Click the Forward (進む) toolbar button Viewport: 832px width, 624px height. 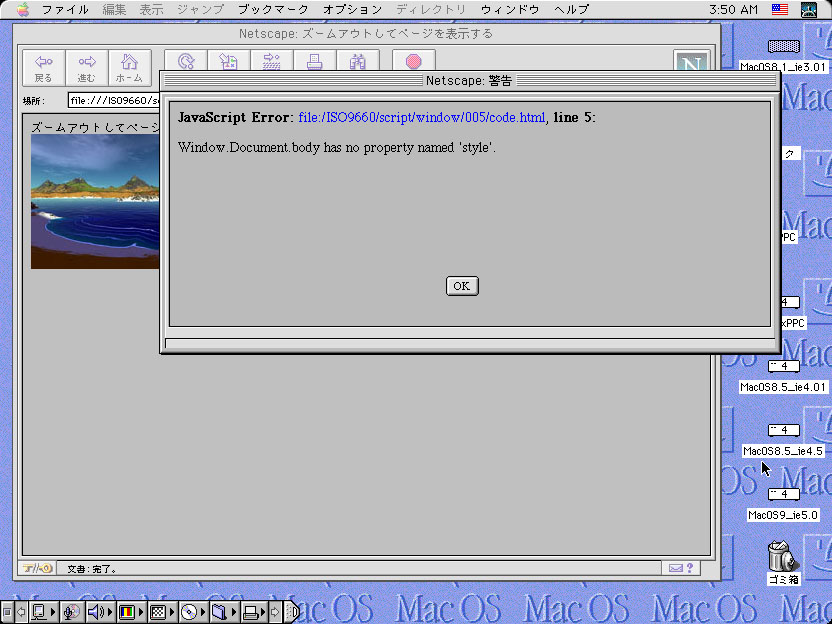87,68
